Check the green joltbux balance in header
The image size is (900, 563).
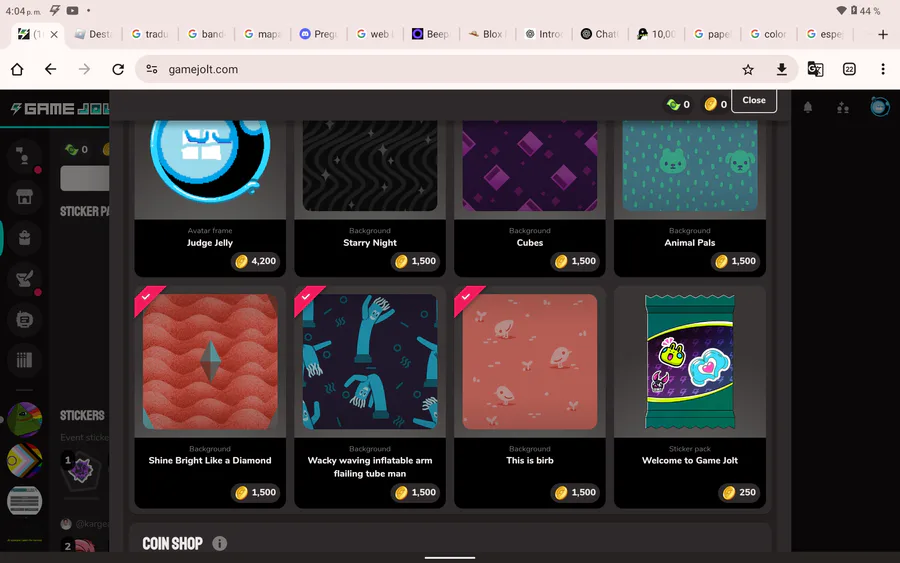678,104
